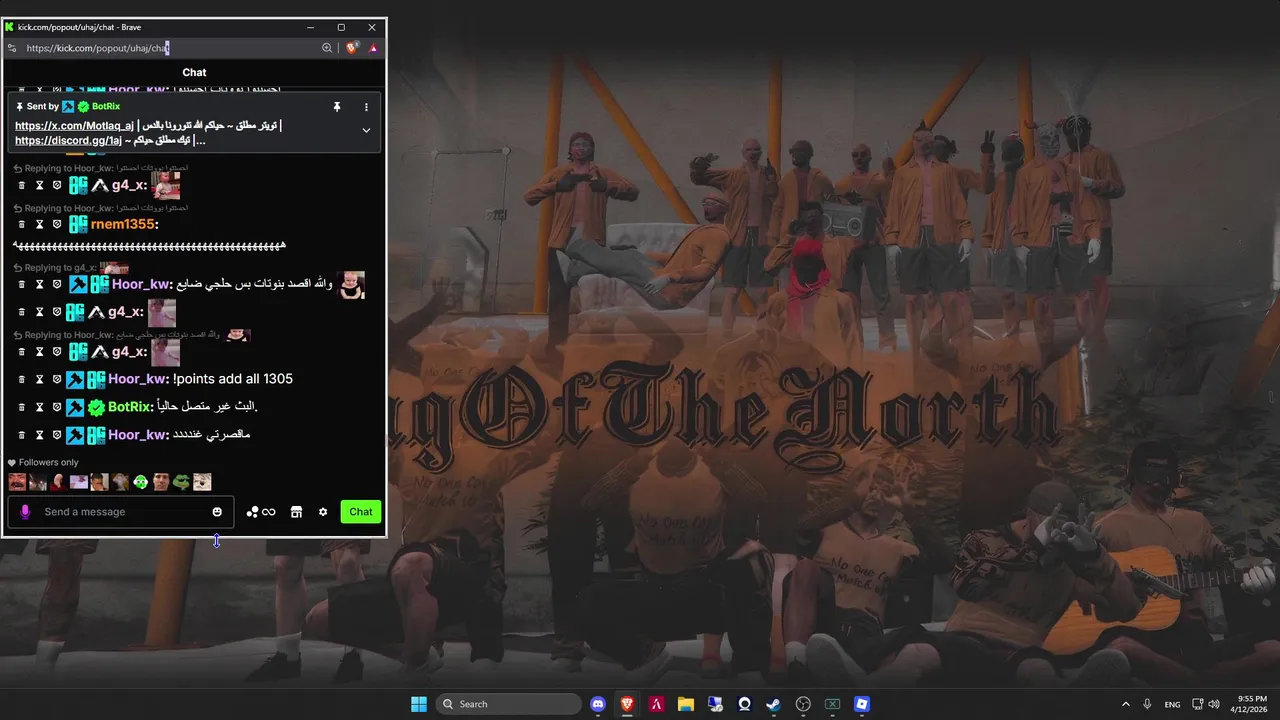Open pinned message more options menu

pyautogui.click(x=366, y=107)
